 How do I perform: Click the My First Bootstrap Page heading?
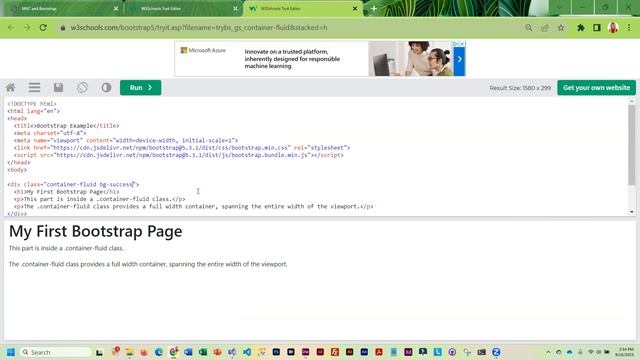point(96,231)
